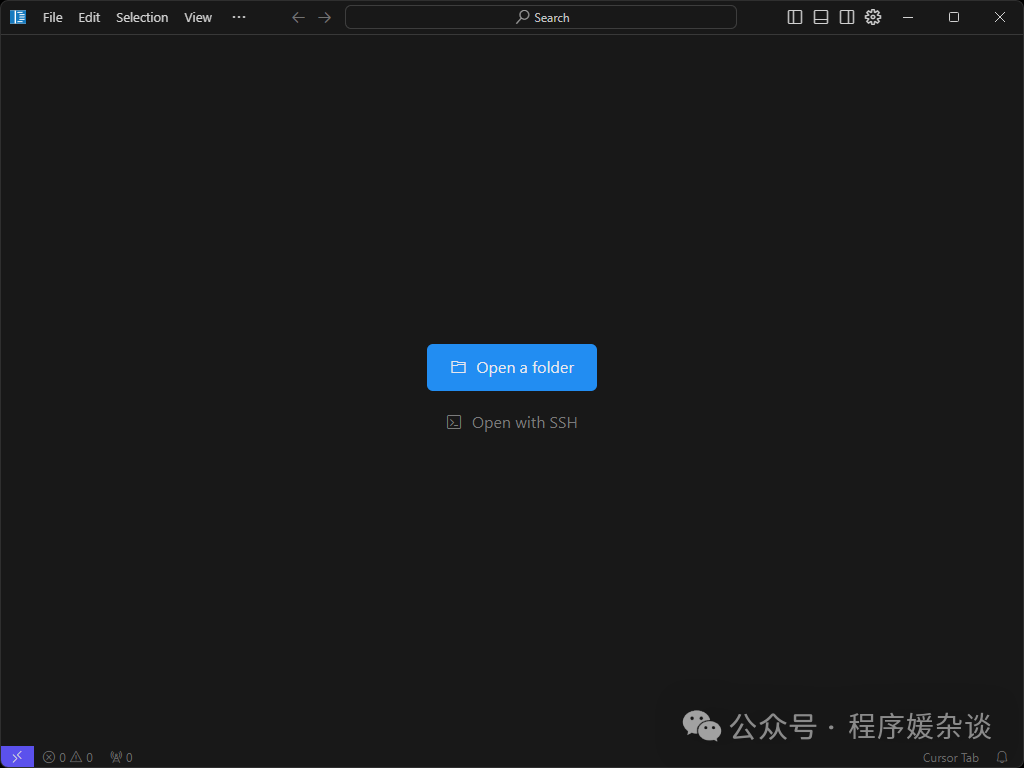The width and height of the screenshot is (1024, 768).
Task: Open forwarded ports status indicator
Action: (x=121, y=757)
